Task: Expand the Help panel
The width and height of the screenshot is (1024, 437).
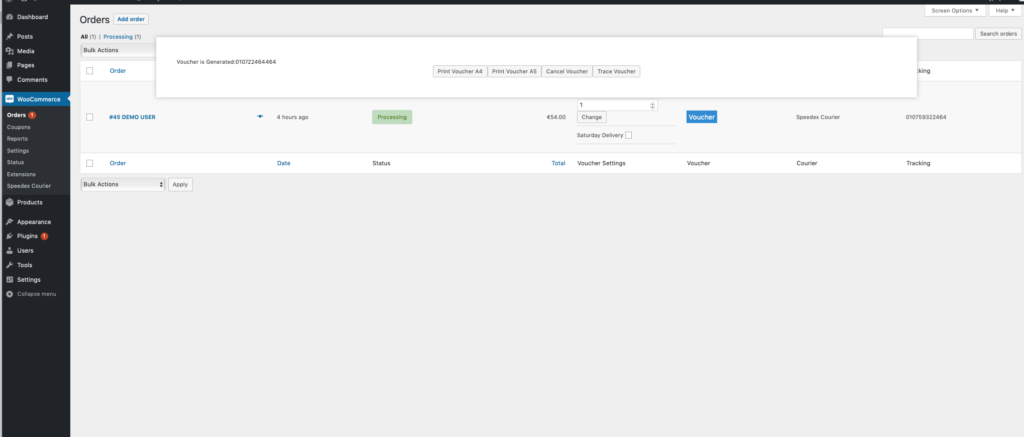Action: click(x=1005, y=10)
